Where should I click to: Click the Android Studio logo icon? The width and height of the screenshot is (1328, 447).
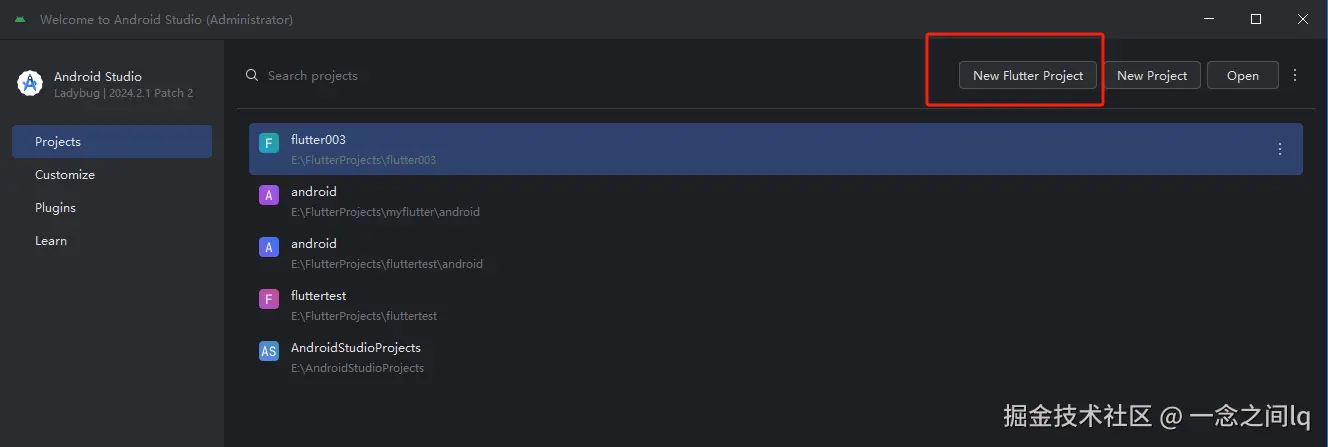pyautogui.click(x=29, y=84)
